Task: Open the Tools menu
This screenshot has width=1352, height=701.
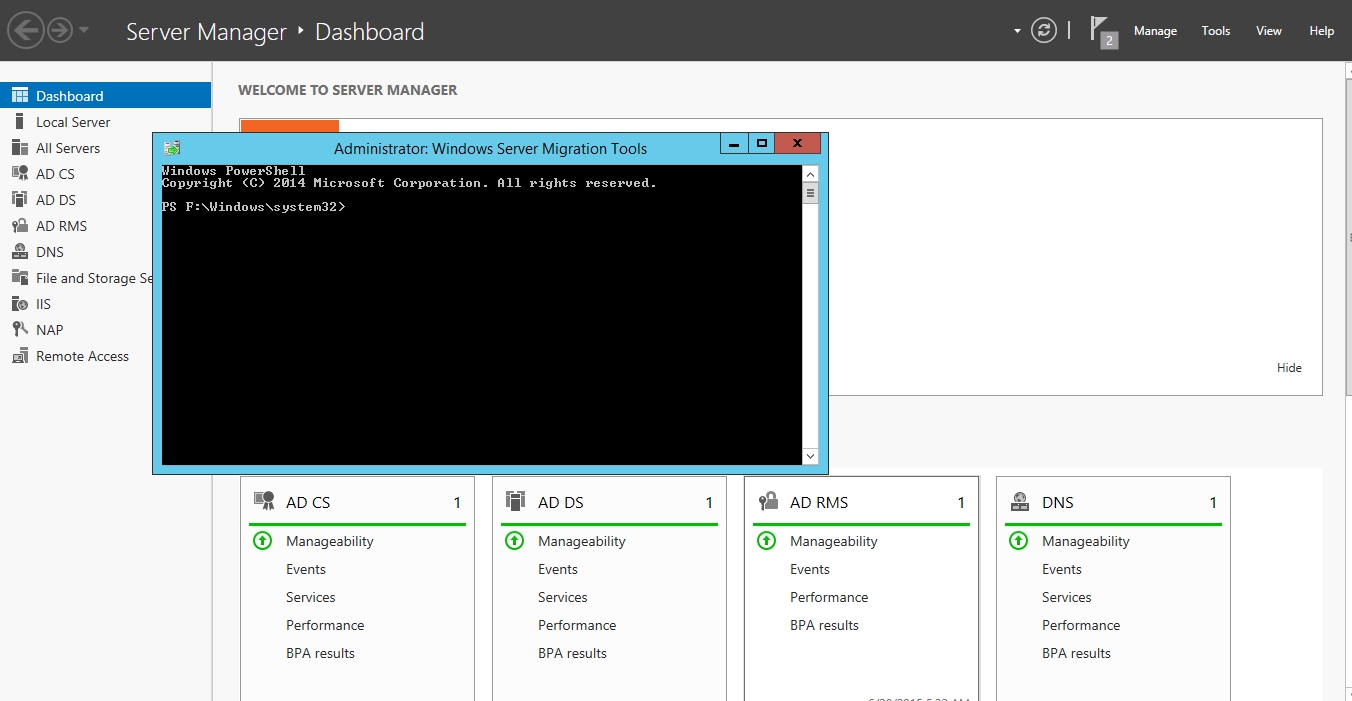Action: [x=1215, y=31]
